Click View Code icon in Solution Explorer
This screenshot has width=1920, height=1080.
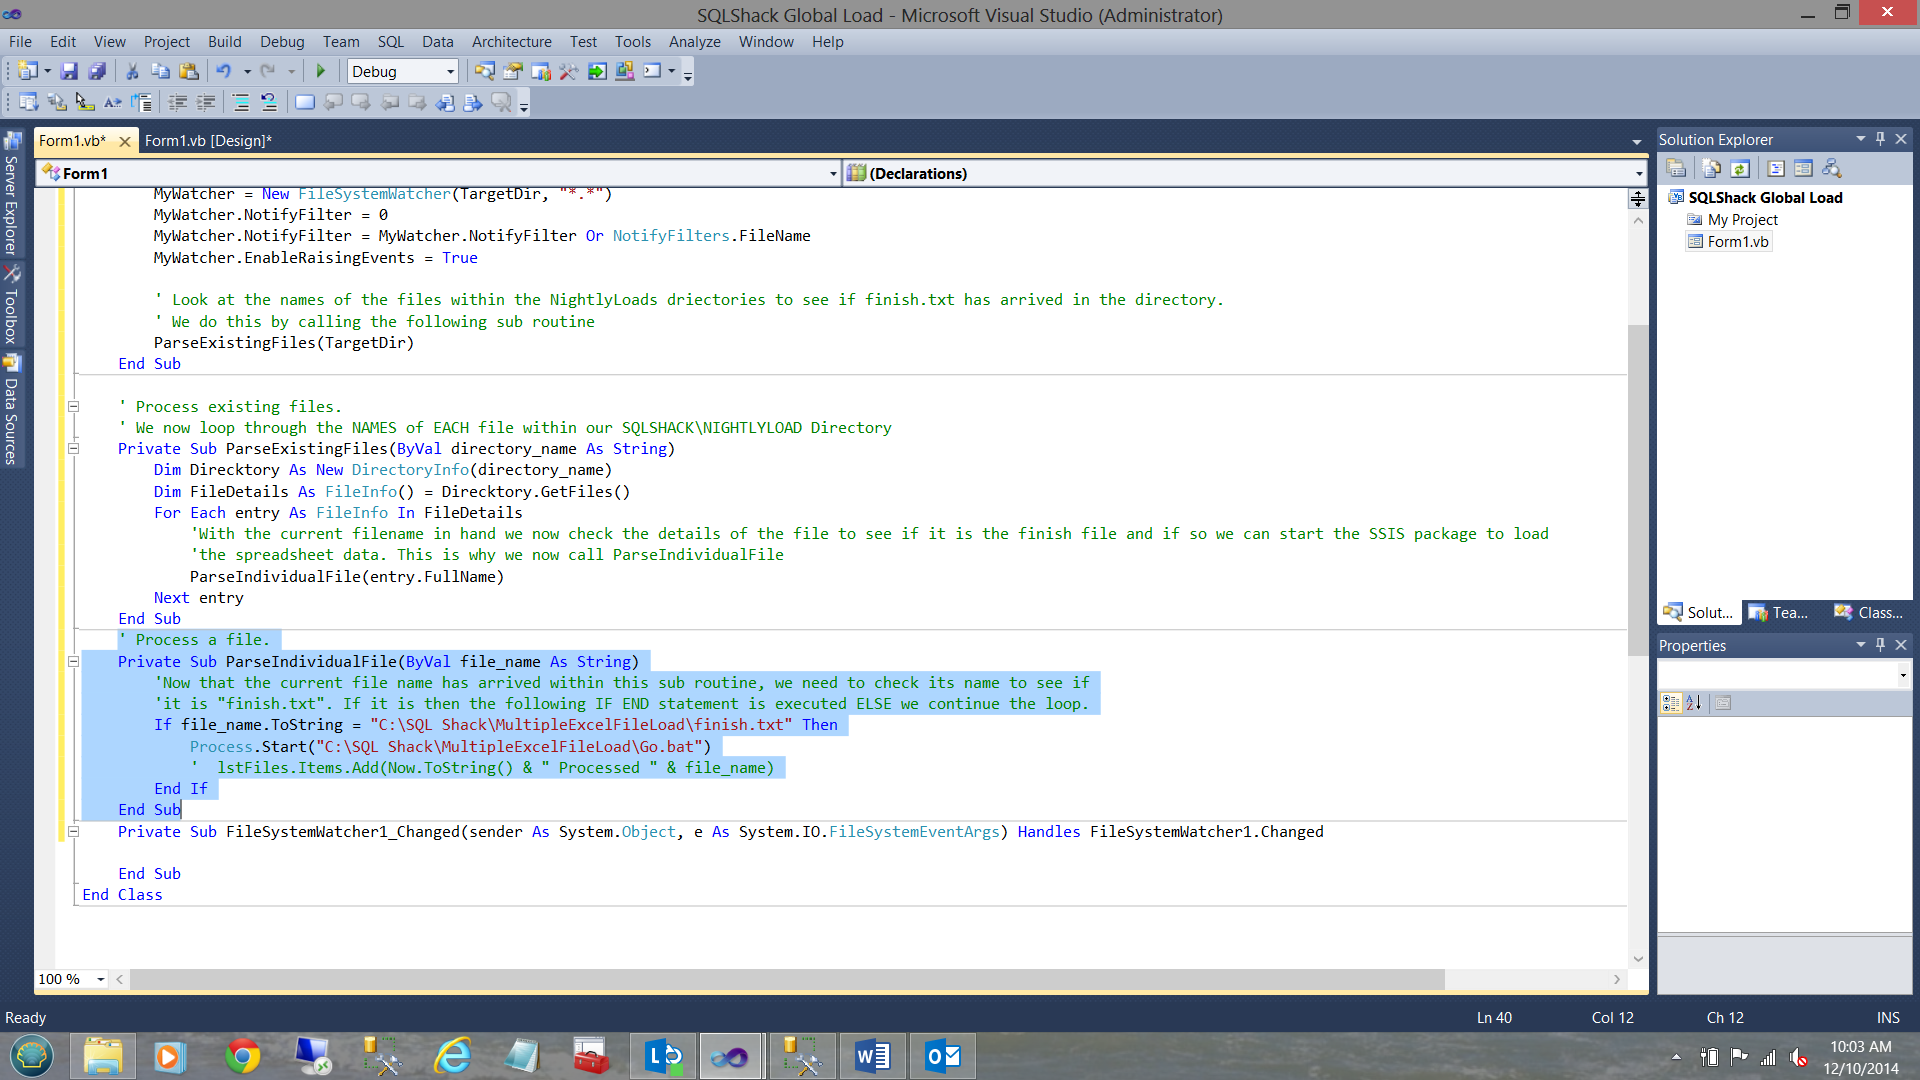click(1775, 169)
